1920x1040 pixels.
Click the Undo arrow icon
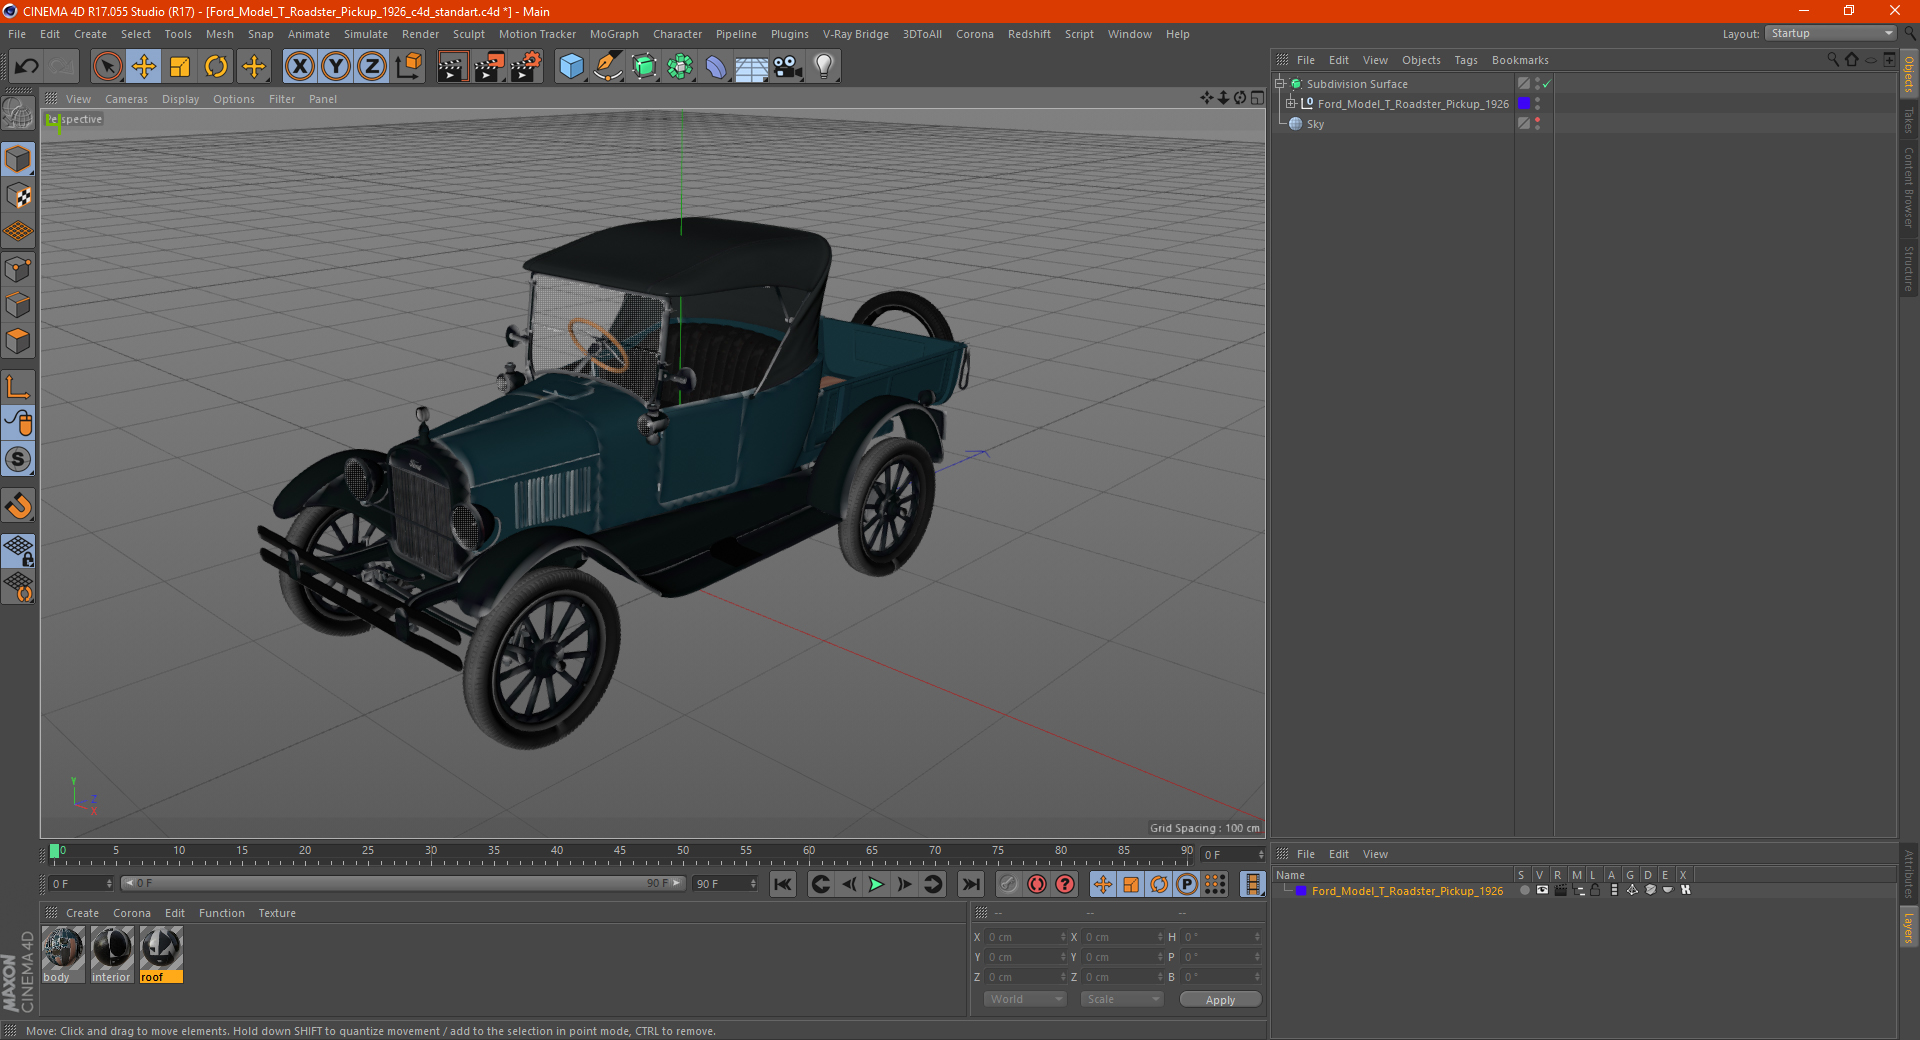[27, 67]
